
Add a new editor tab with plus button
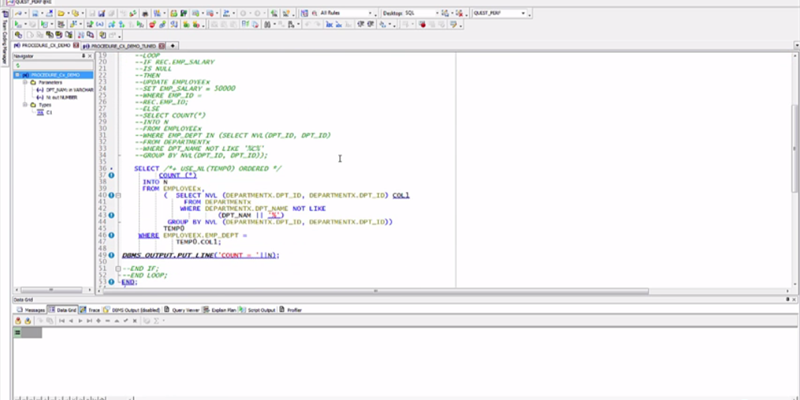click(172, 46)
